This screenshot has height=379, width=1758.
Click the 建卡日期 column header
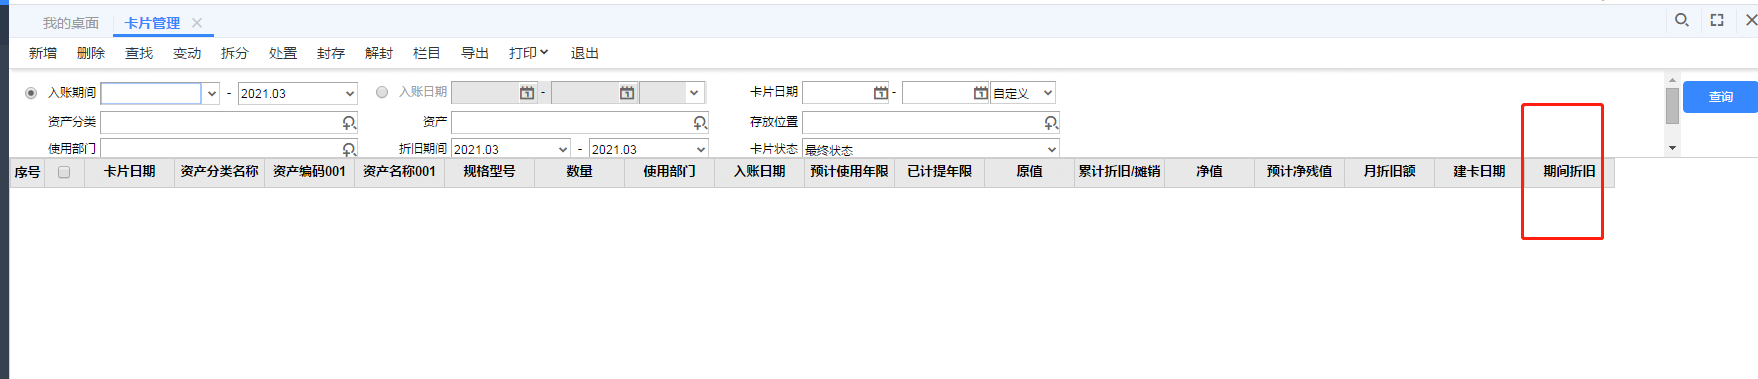1480,172
